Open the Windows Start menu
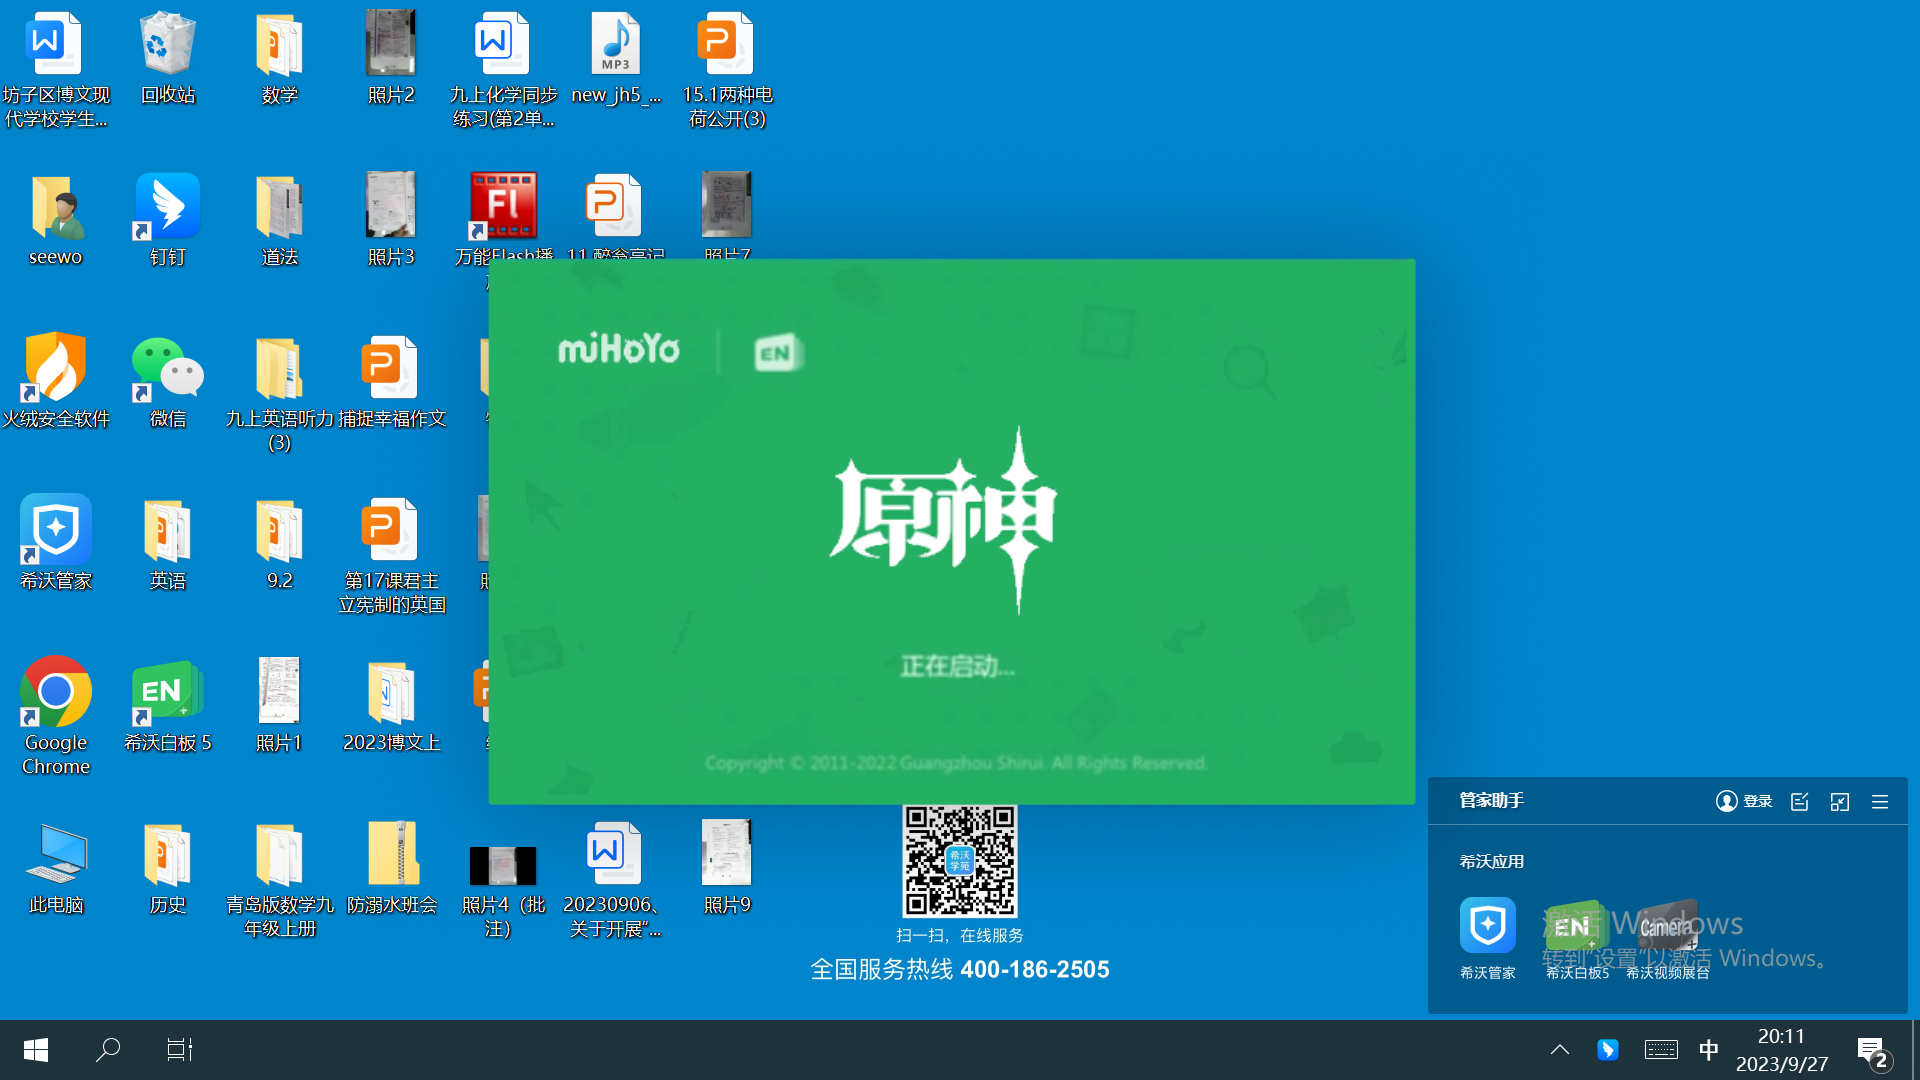Screen dimensions: 1920x1080 [x=36, y=1050]
